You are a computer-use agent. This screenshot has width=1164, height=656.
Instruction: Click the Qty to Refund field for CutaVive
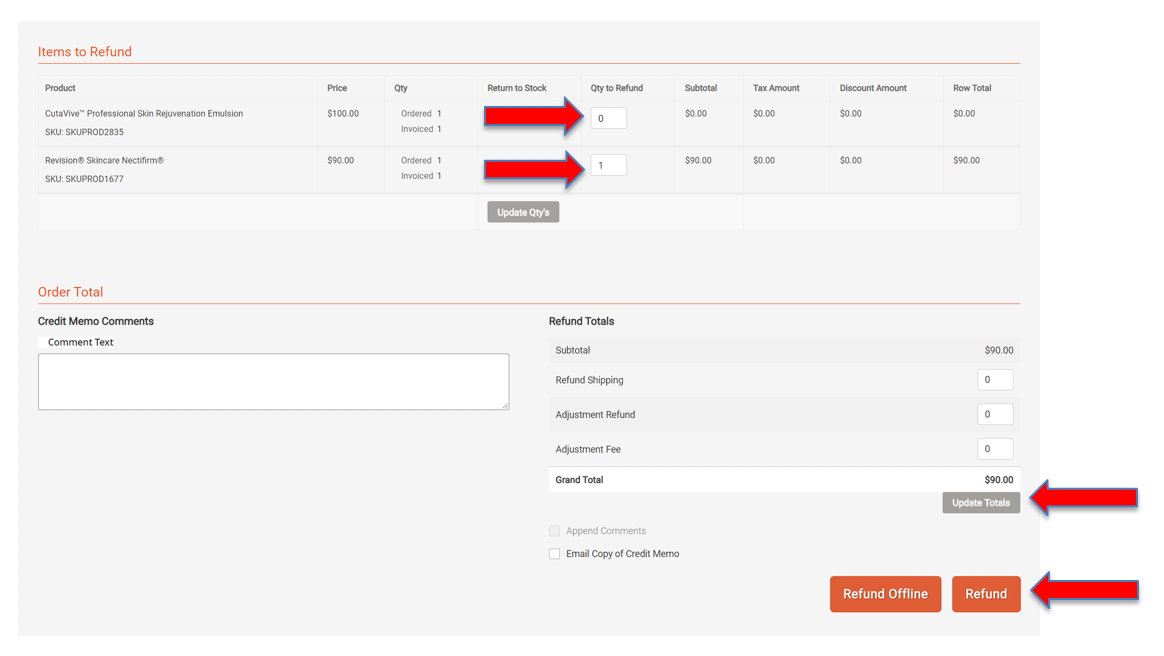tap(608, 117)
